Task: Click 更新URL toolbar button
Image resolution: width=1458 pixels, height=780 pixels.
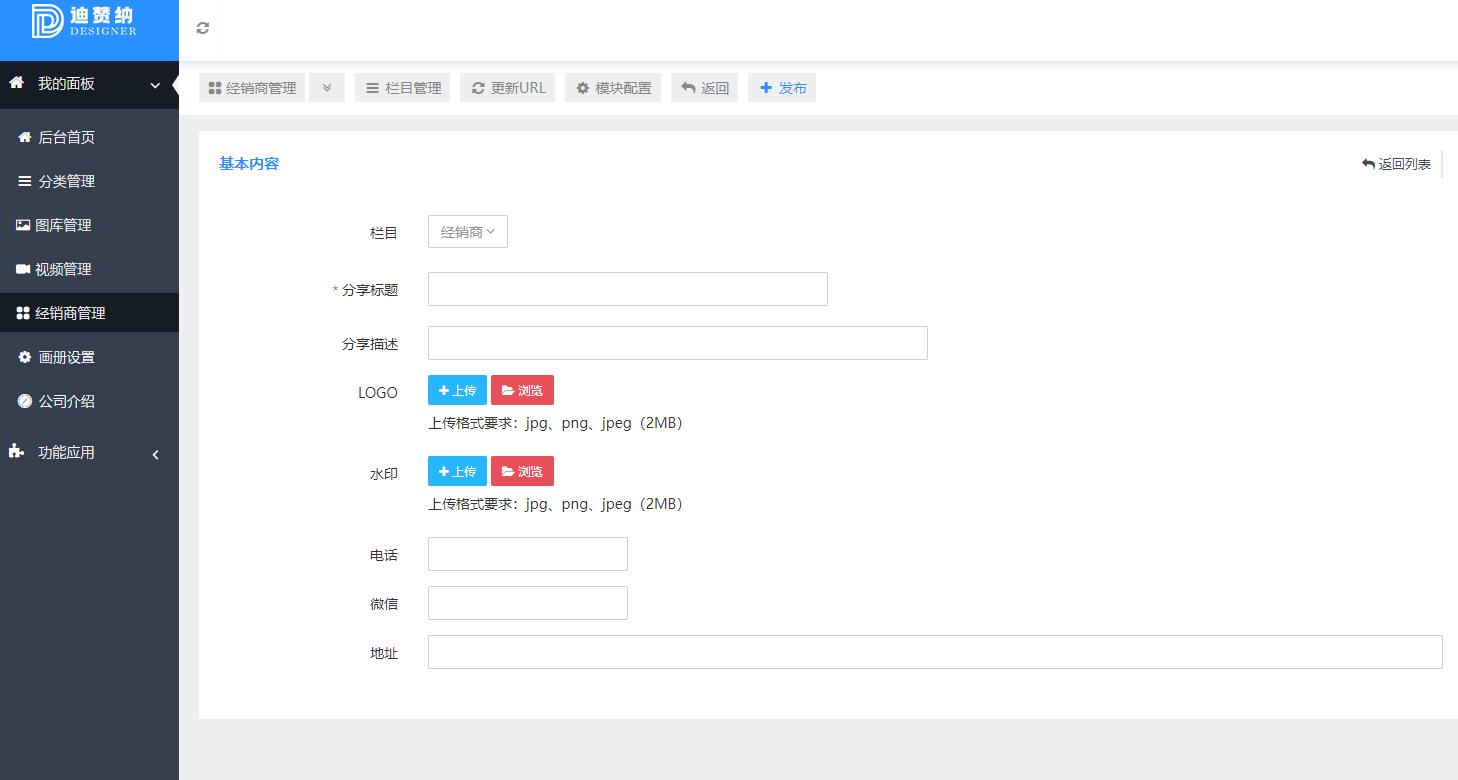Action: tap(507, 88)
